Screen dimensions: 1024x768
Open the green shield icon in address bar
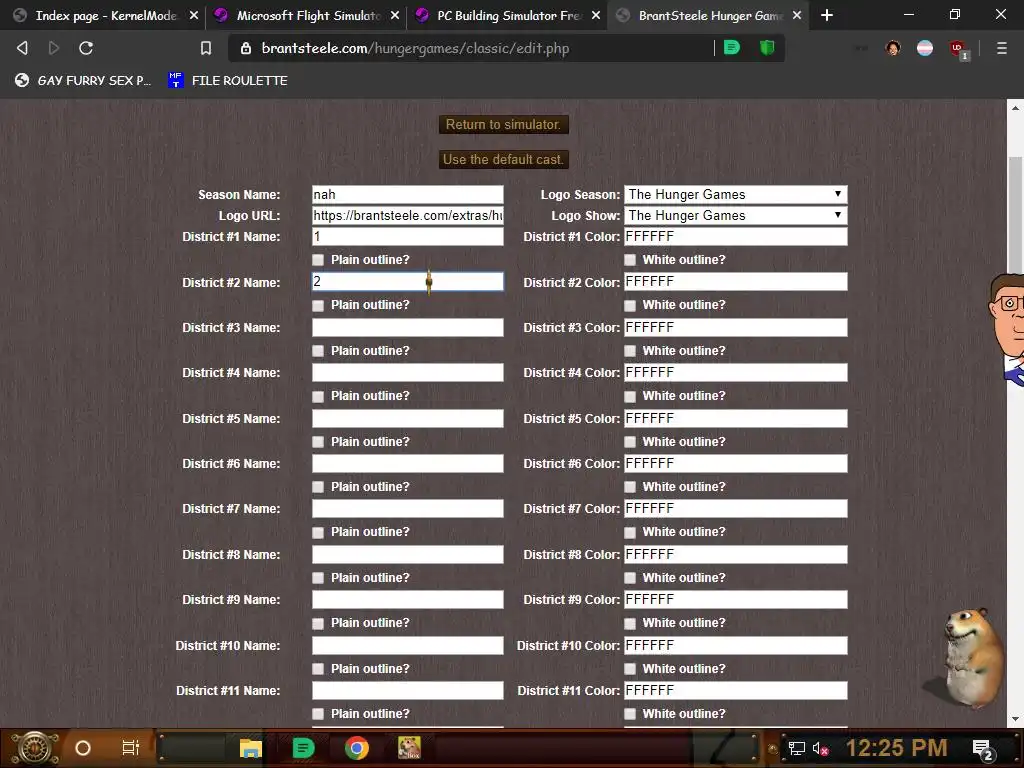pyautogui.click(x=767, y=48)
